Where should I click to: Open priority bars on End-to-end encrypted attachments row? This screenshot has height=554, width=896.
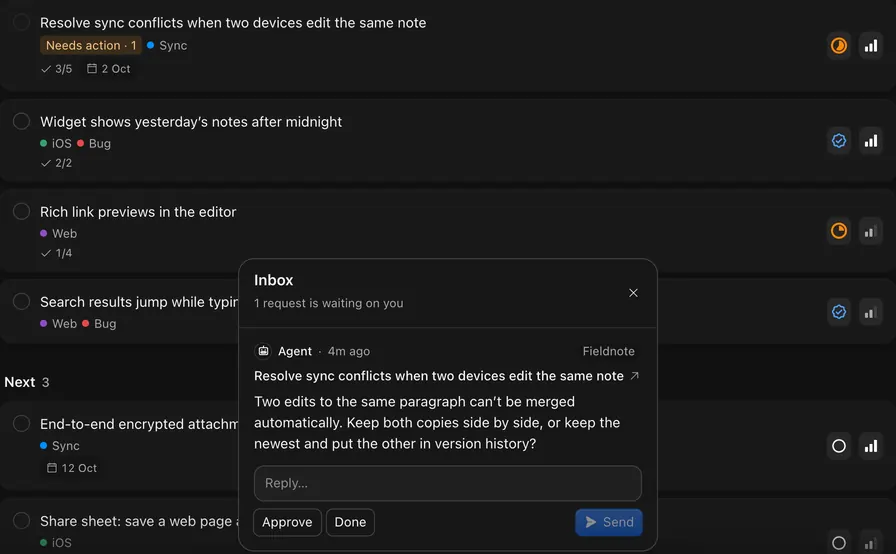click(870, 446)
